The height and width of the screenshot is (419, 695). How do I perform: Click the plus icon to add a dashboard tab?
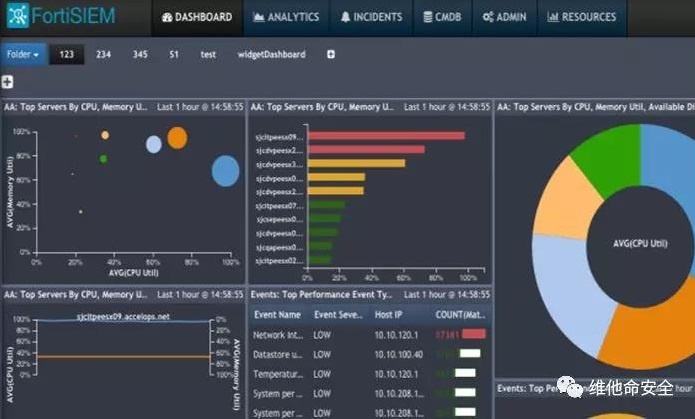tap(331, 54)
